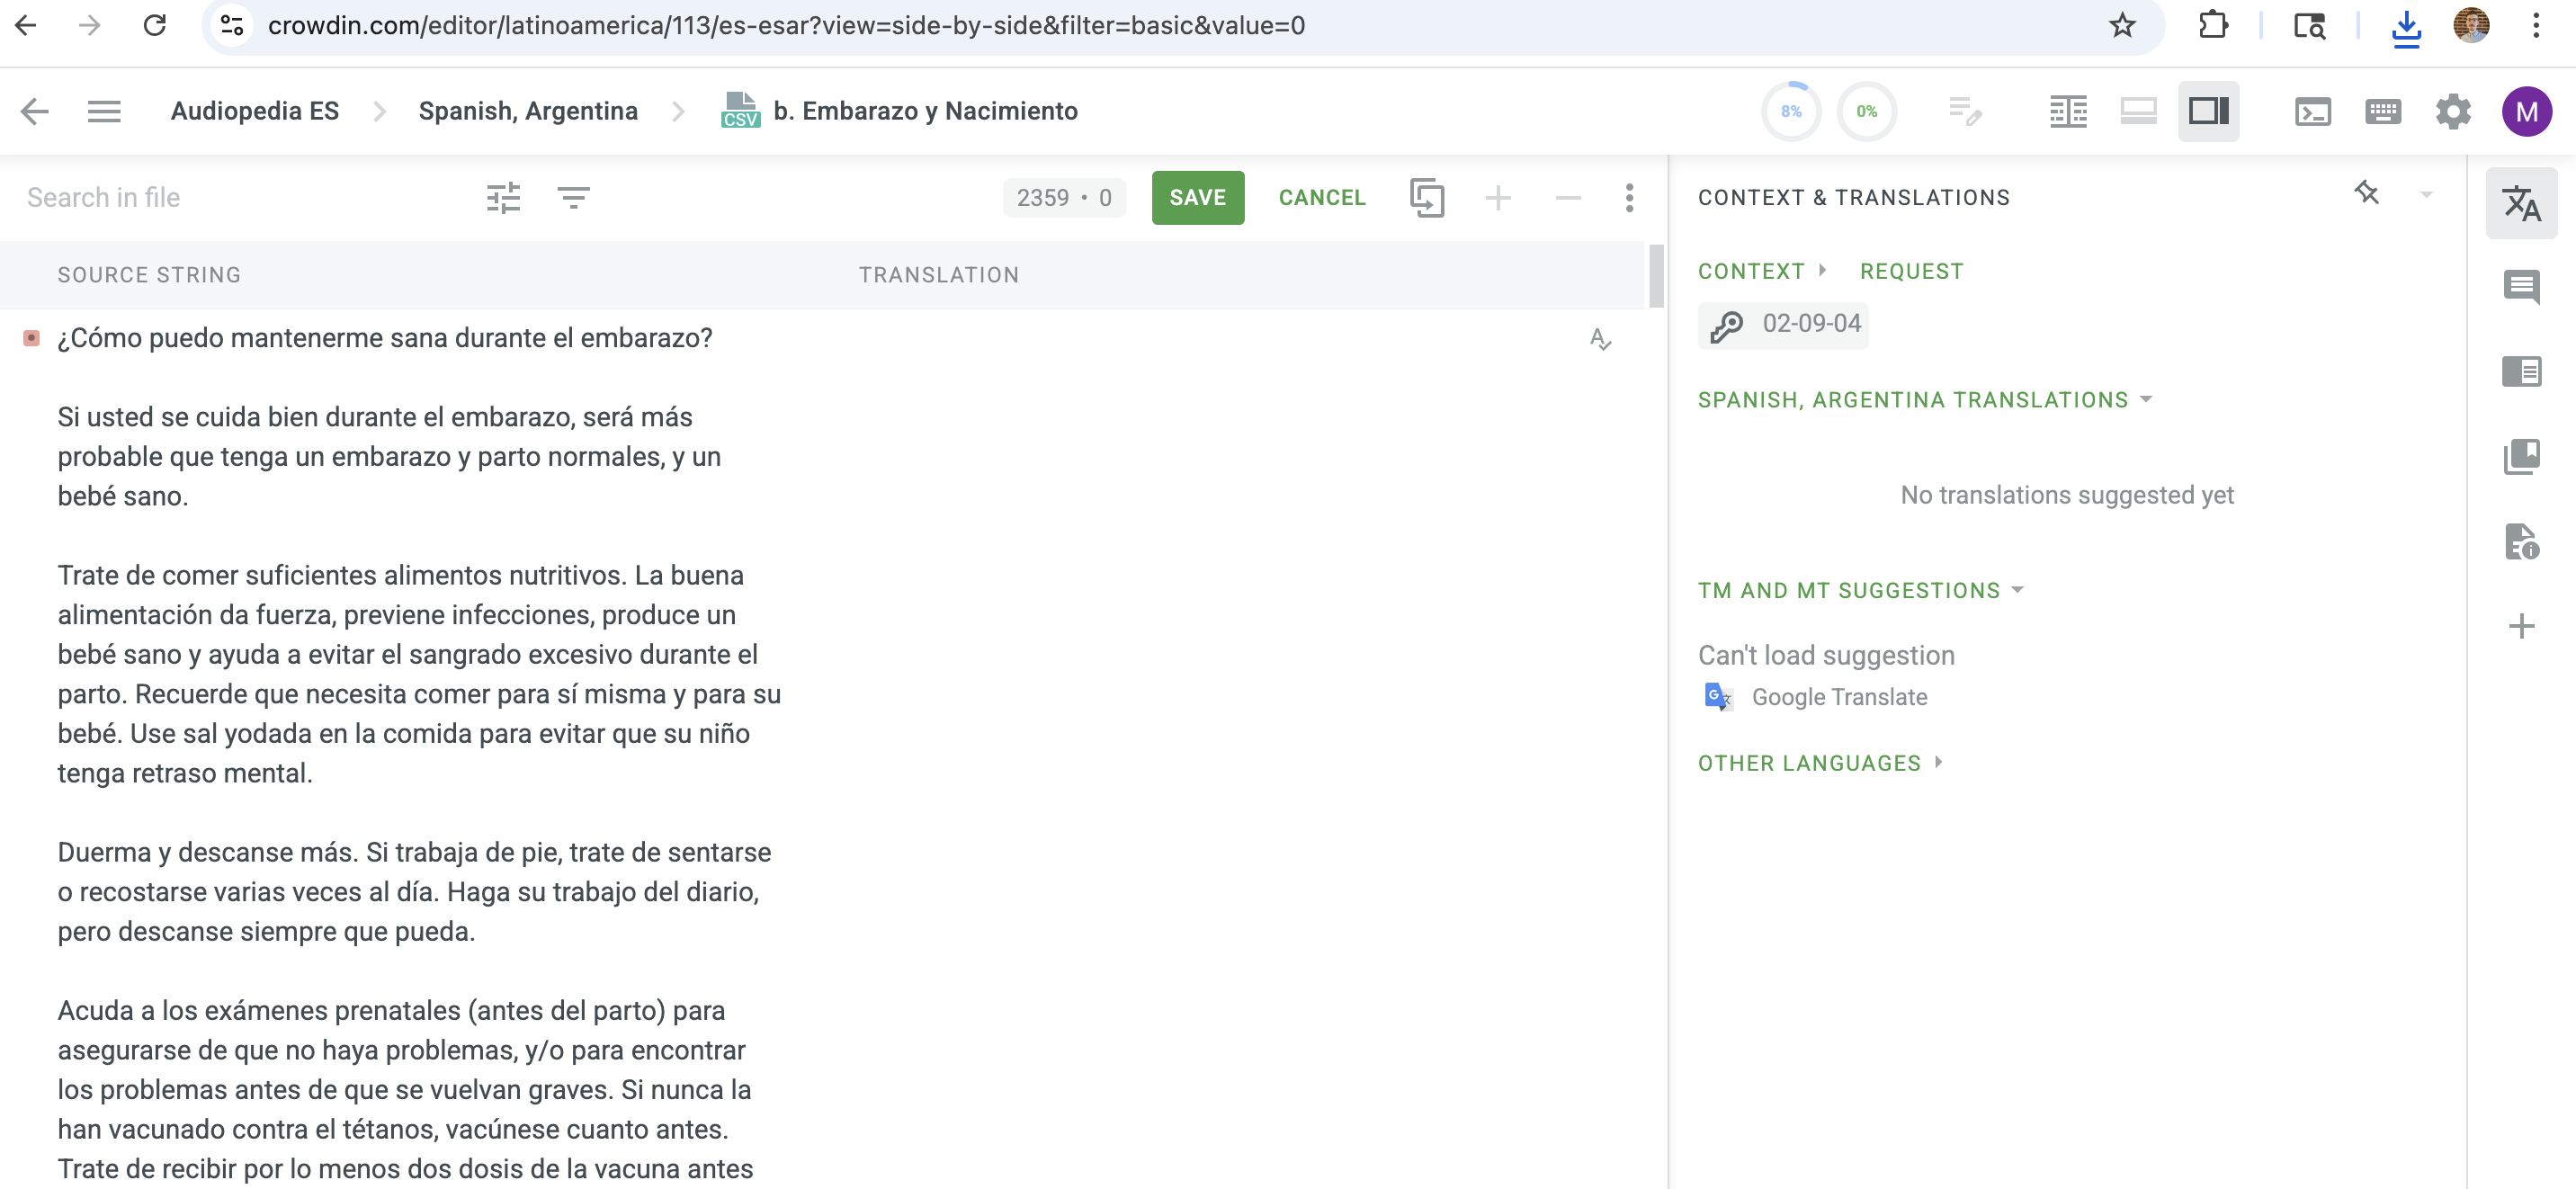
Task: Open Audiopedia ES breadcrumb
Action: (x=254, y=111)
